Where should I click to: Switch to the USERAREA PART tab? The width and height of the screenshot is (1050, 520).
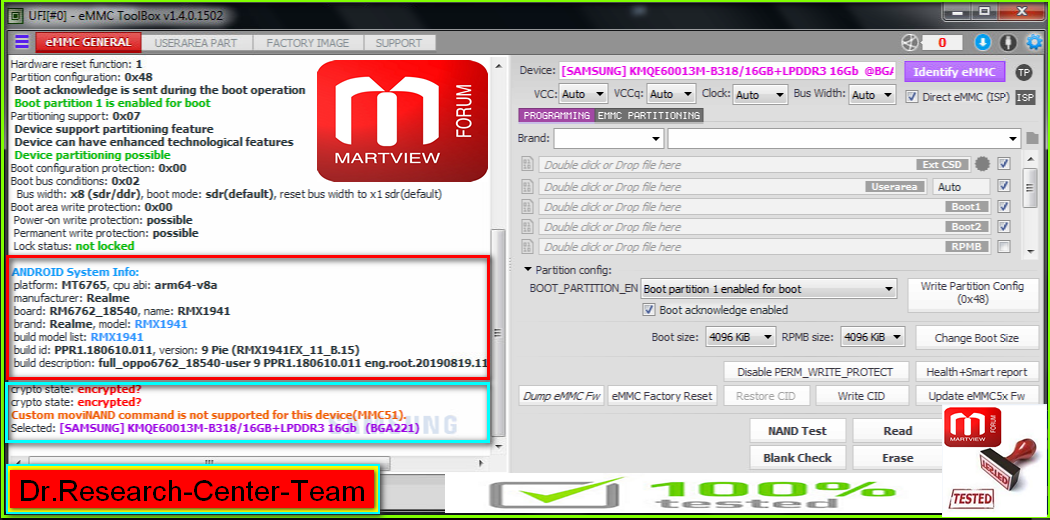(196, 43)
